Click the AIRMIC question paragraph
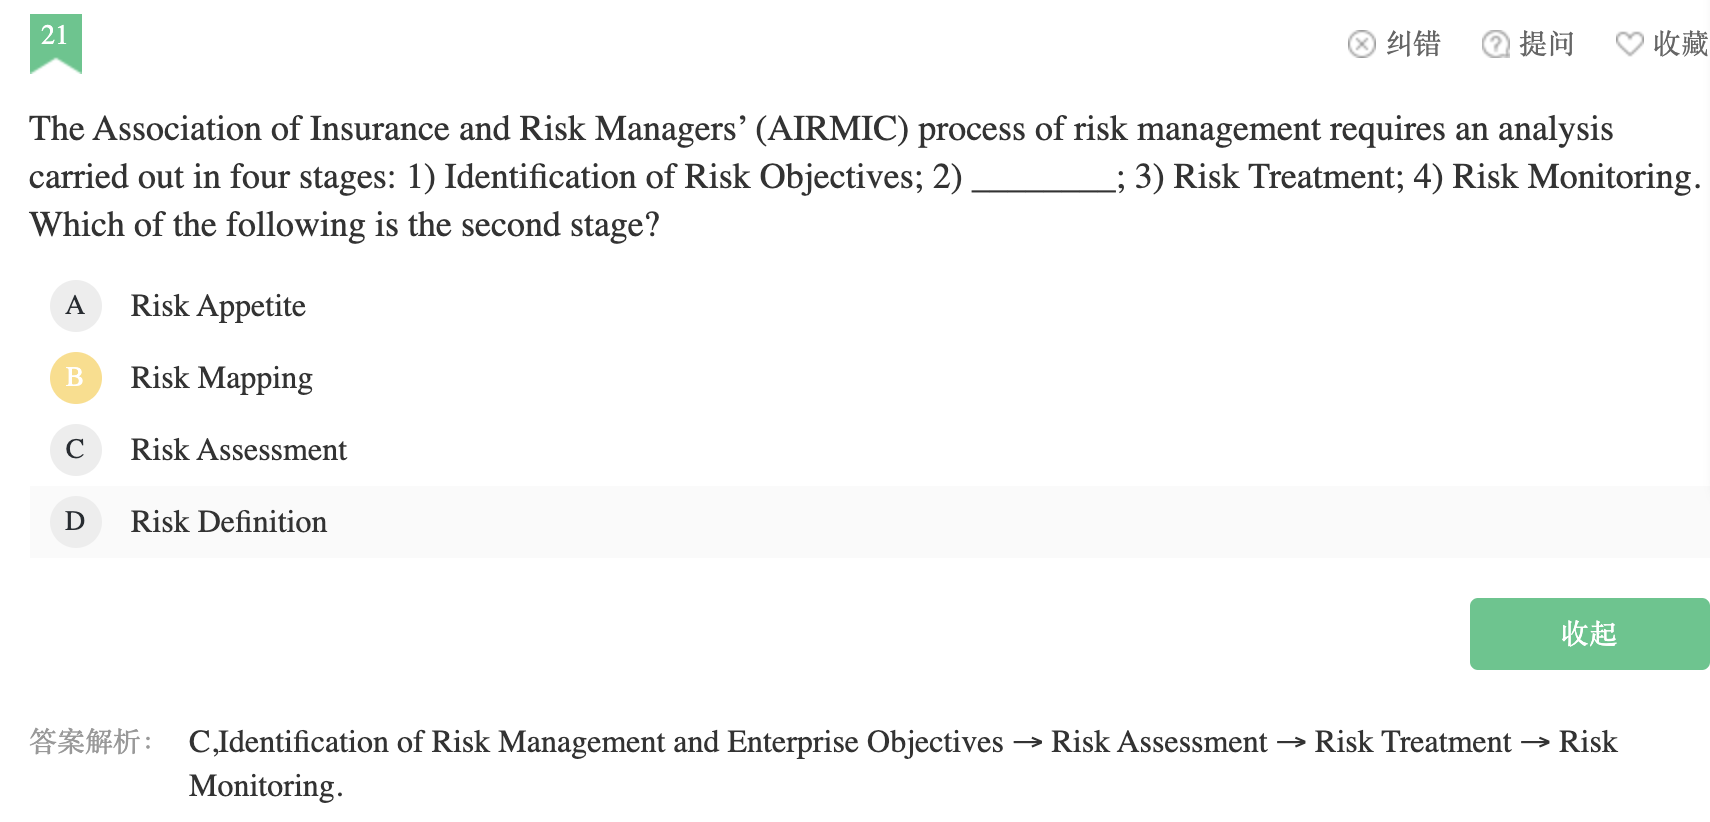1710x822 pixels. click(820, 177)
